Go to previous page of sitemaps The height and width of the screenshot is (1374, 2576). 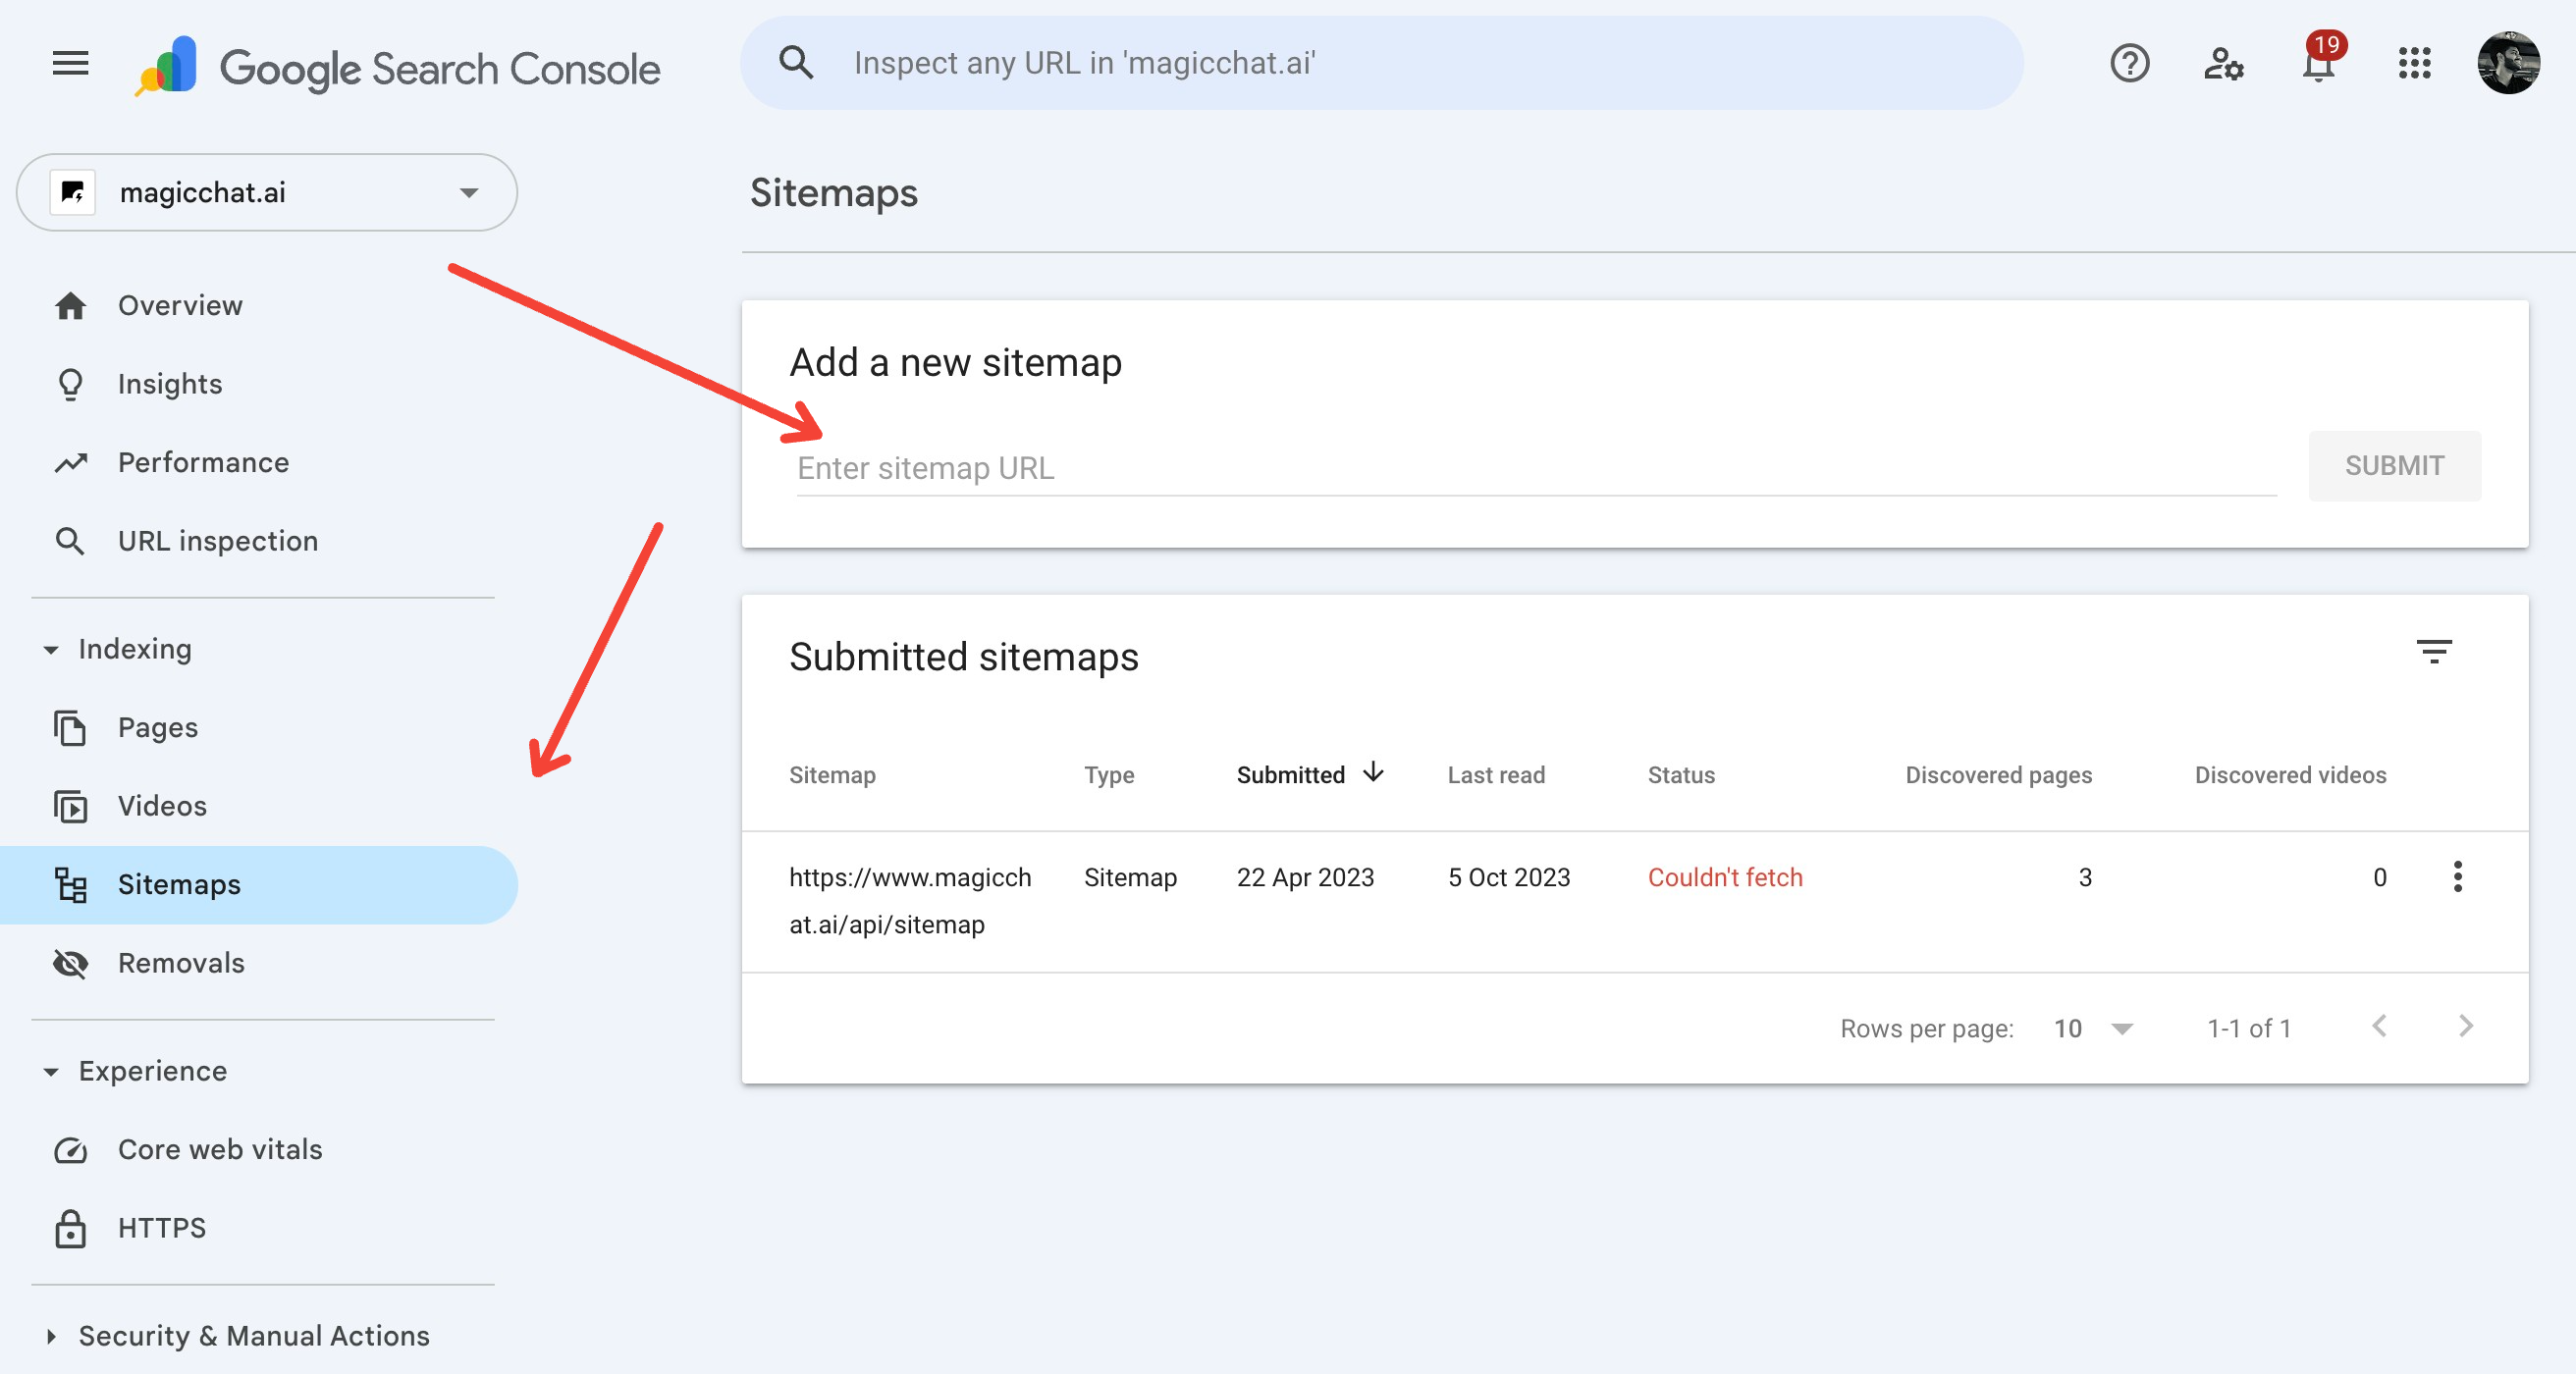pyautogui.click(x=2379, y=1026)
